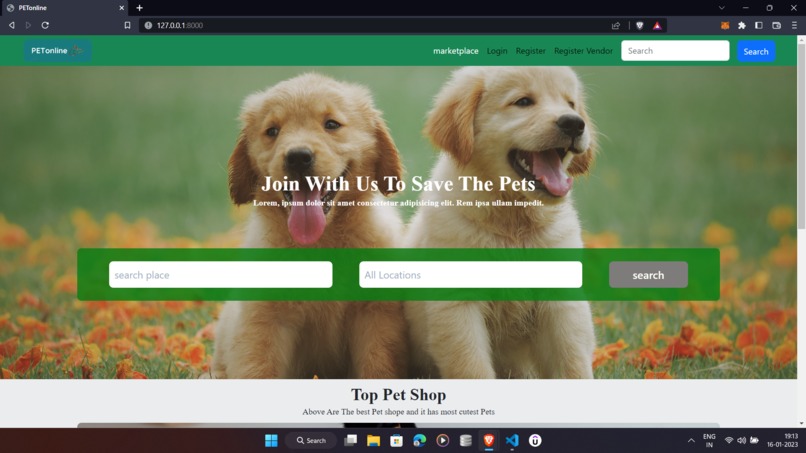Click the volume speaker tray icon
The height and width of the screenshot is (453, 806).
(741, 441)
